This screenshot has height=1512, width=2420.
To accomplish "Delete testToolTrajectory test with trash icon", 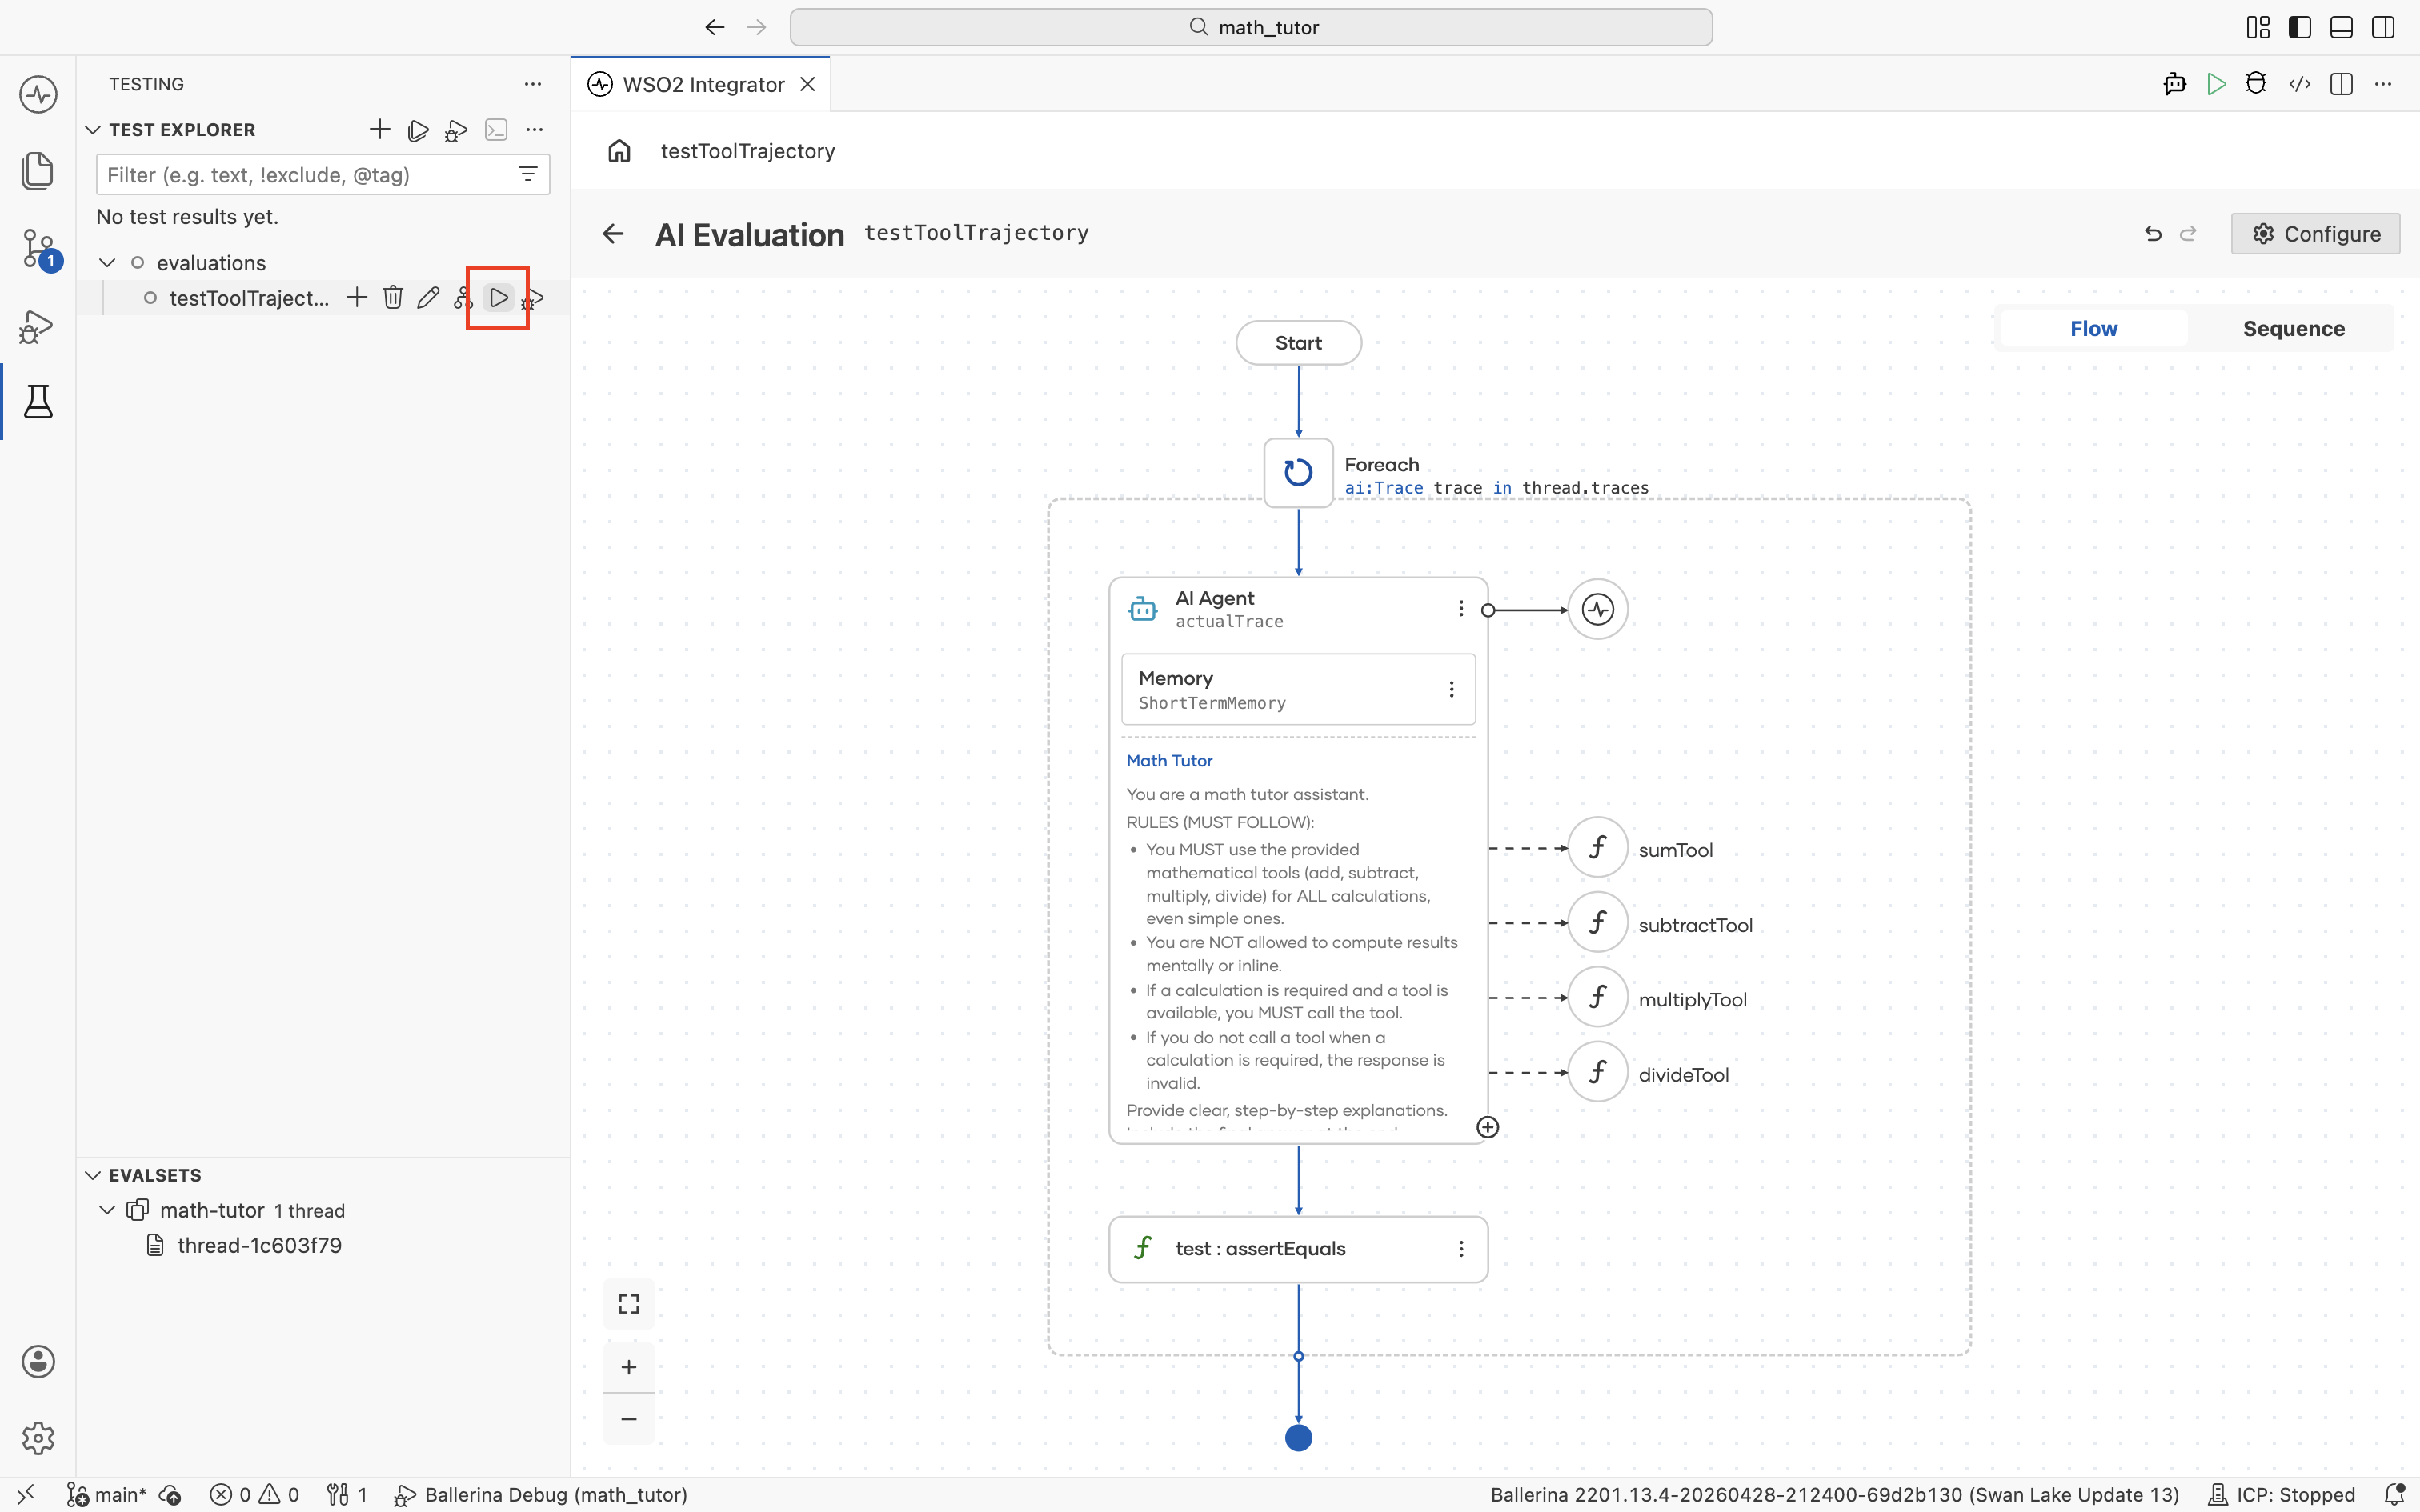I will [x=393, y=298].
